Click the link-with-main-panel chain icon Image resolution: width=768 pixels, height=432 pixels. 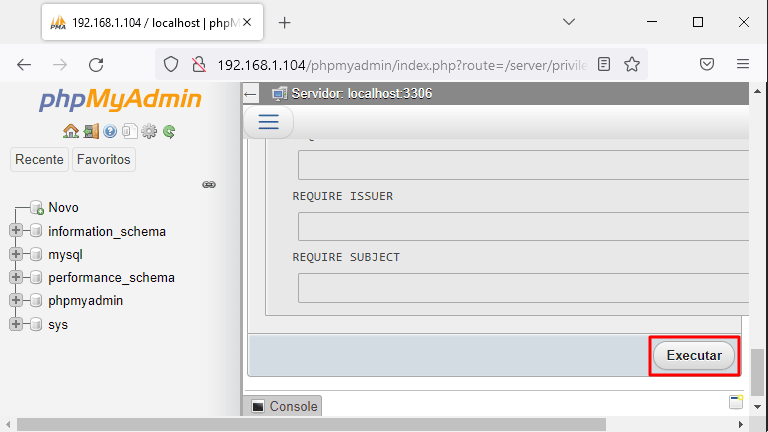pyautogui.click(x=209, y=185)
